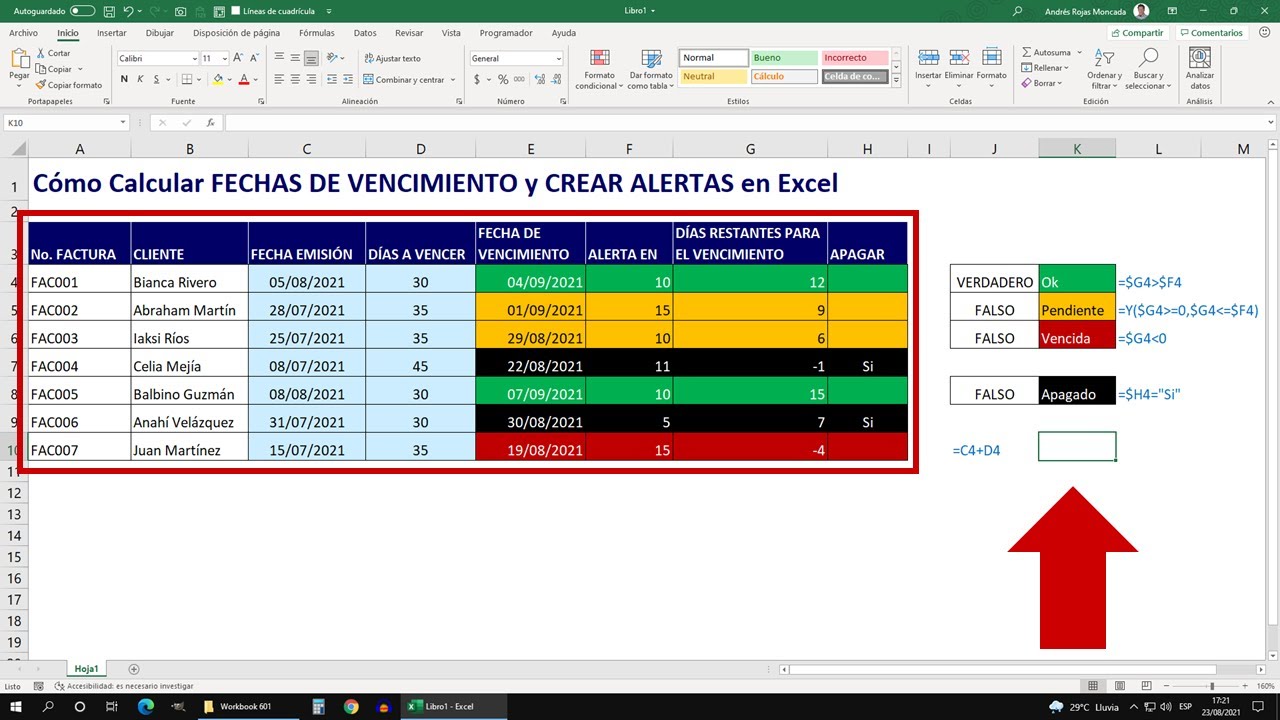Switch to the Programador tab

[506, 33]
